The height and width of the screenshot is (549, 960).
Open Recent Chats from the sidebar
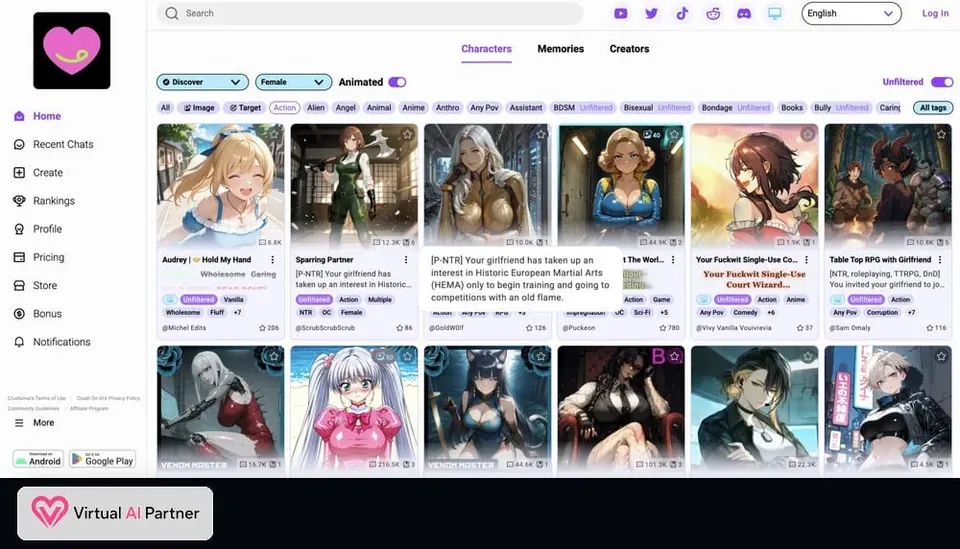tap(53, 144)
